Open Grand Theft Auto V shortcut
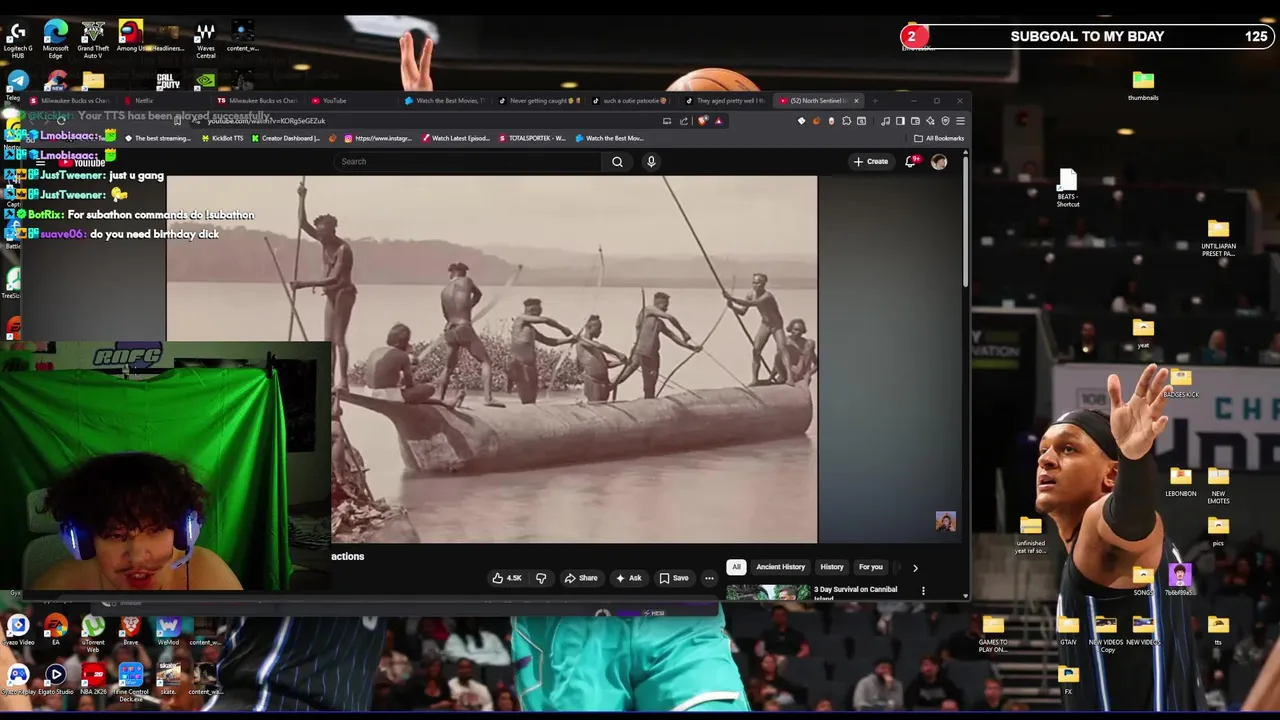Screen dimensions: 1280x720 (93, 38)
